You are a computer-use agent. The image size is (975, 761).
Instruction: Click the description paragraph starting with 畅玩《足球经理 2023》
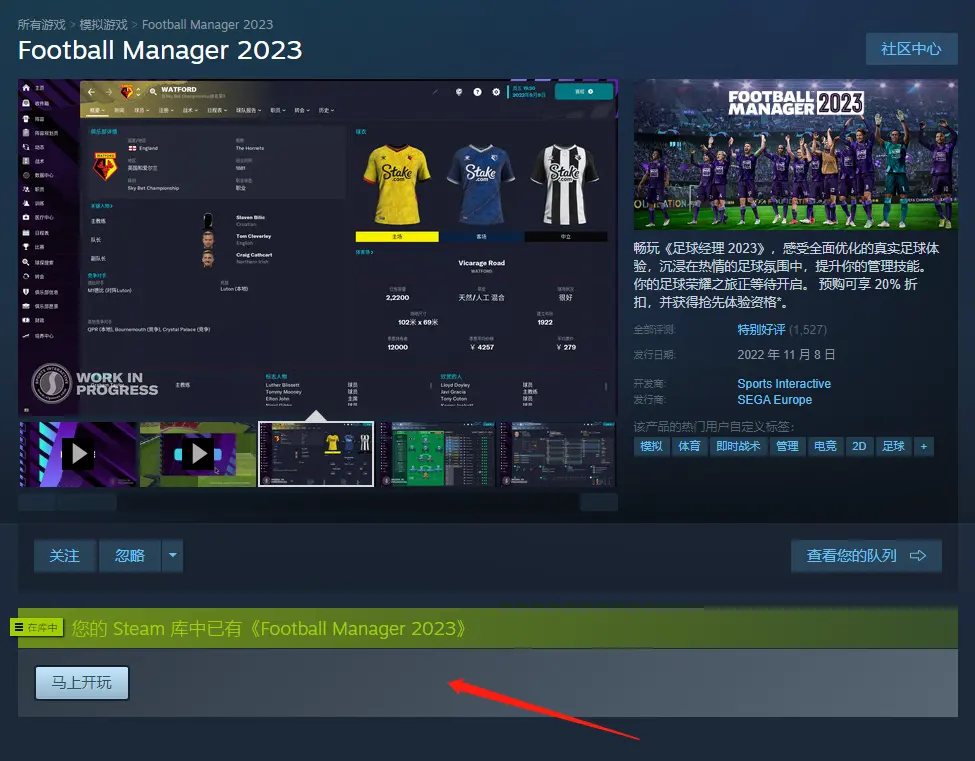pyautogui.click(x=787, y=275)
